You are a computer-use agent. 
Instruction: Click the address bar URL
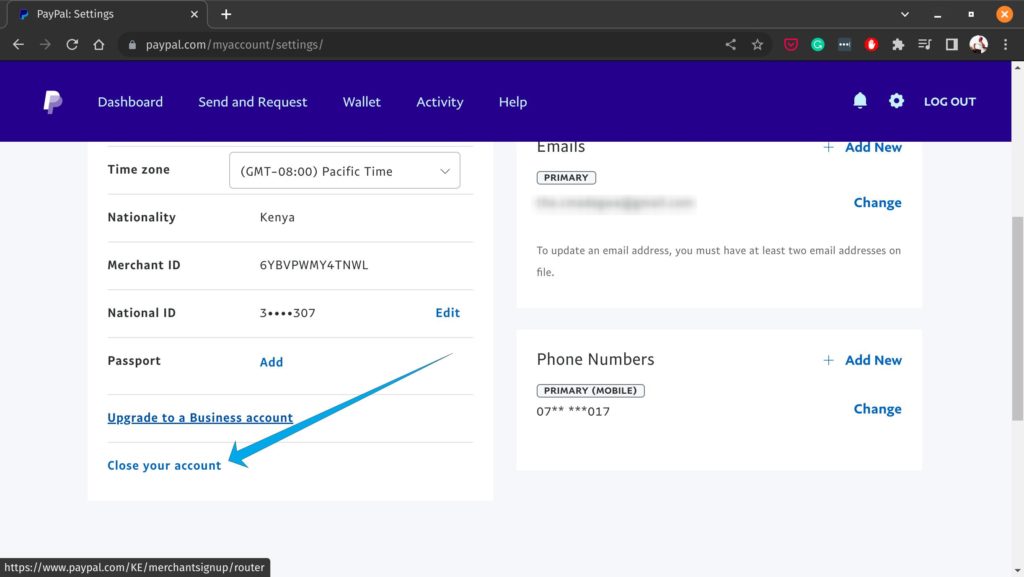(x=234, y=44)
